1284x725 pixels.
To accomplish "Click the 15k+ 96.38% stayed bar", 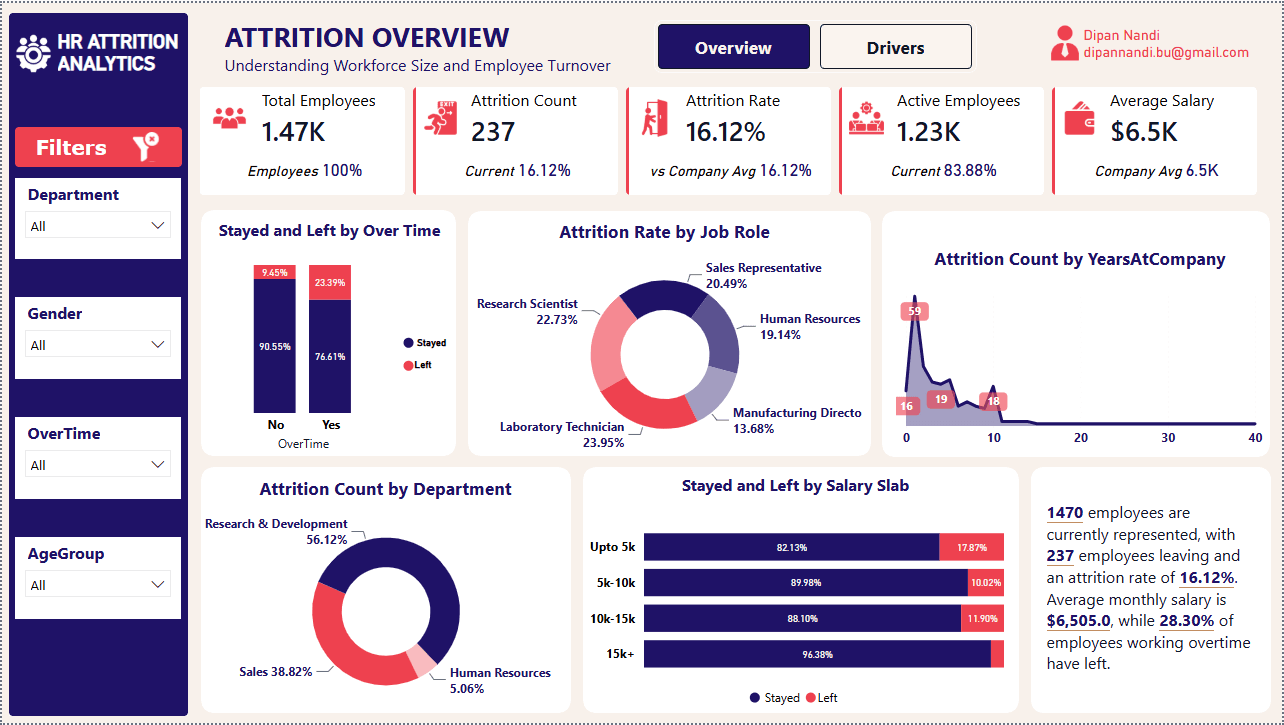I will point(817,655).
